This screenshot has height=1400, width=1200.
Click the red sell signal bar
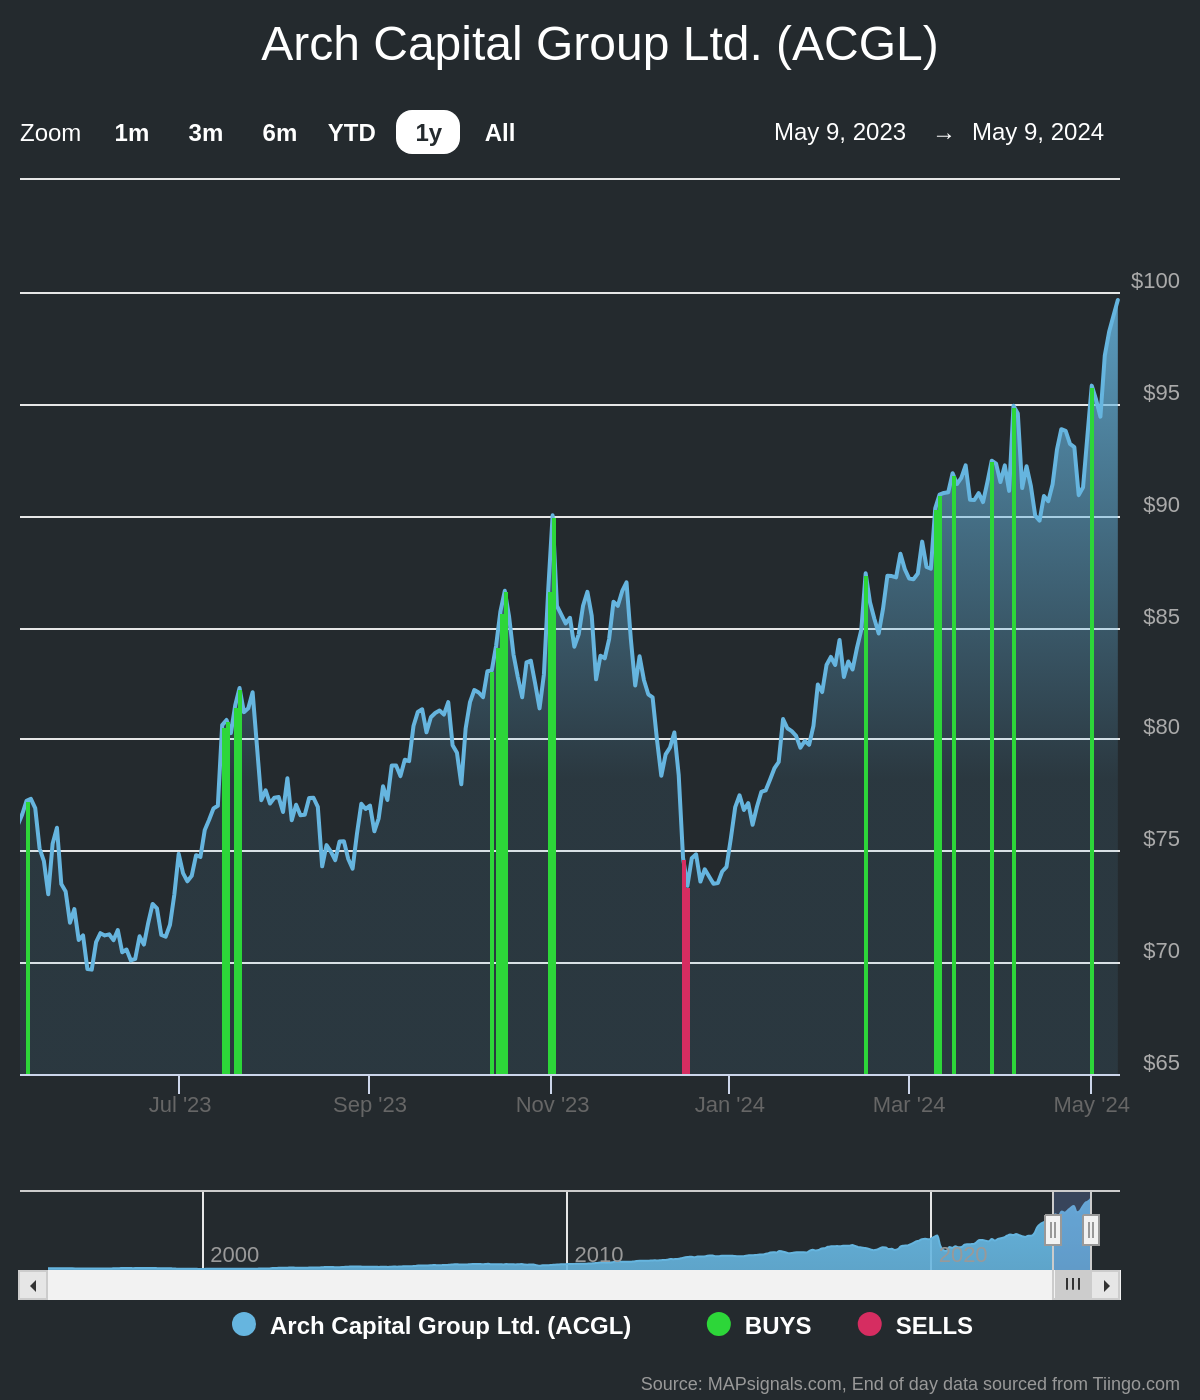click(x=686, y=967)
